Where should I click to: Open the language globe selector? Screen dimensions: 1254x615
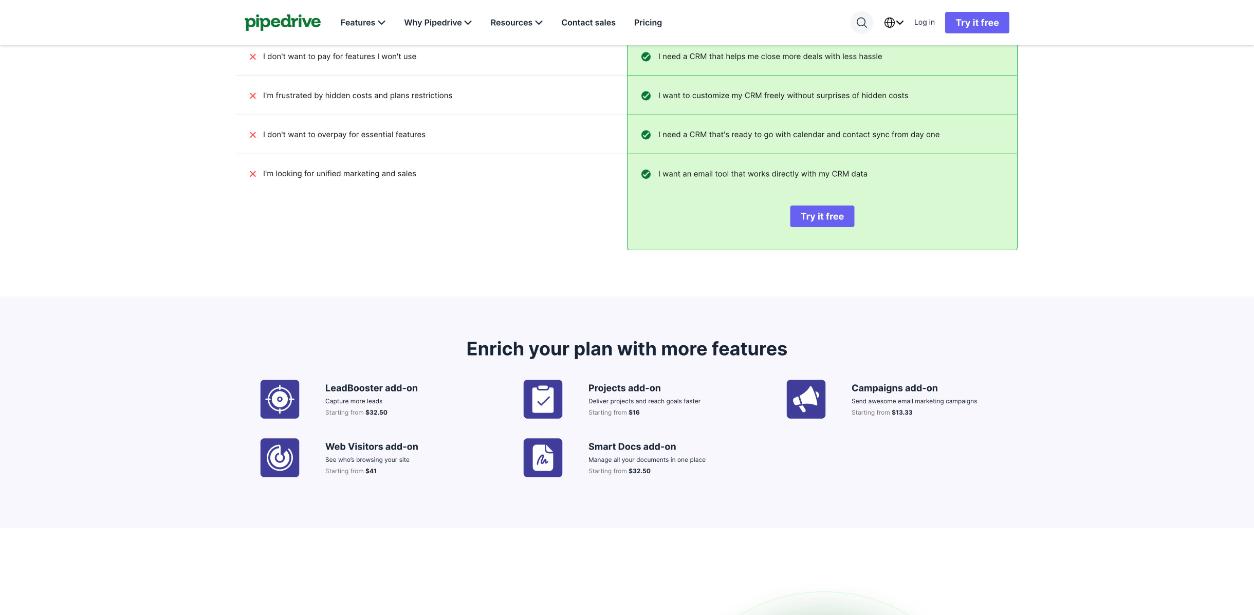click(x=893, y=22)
